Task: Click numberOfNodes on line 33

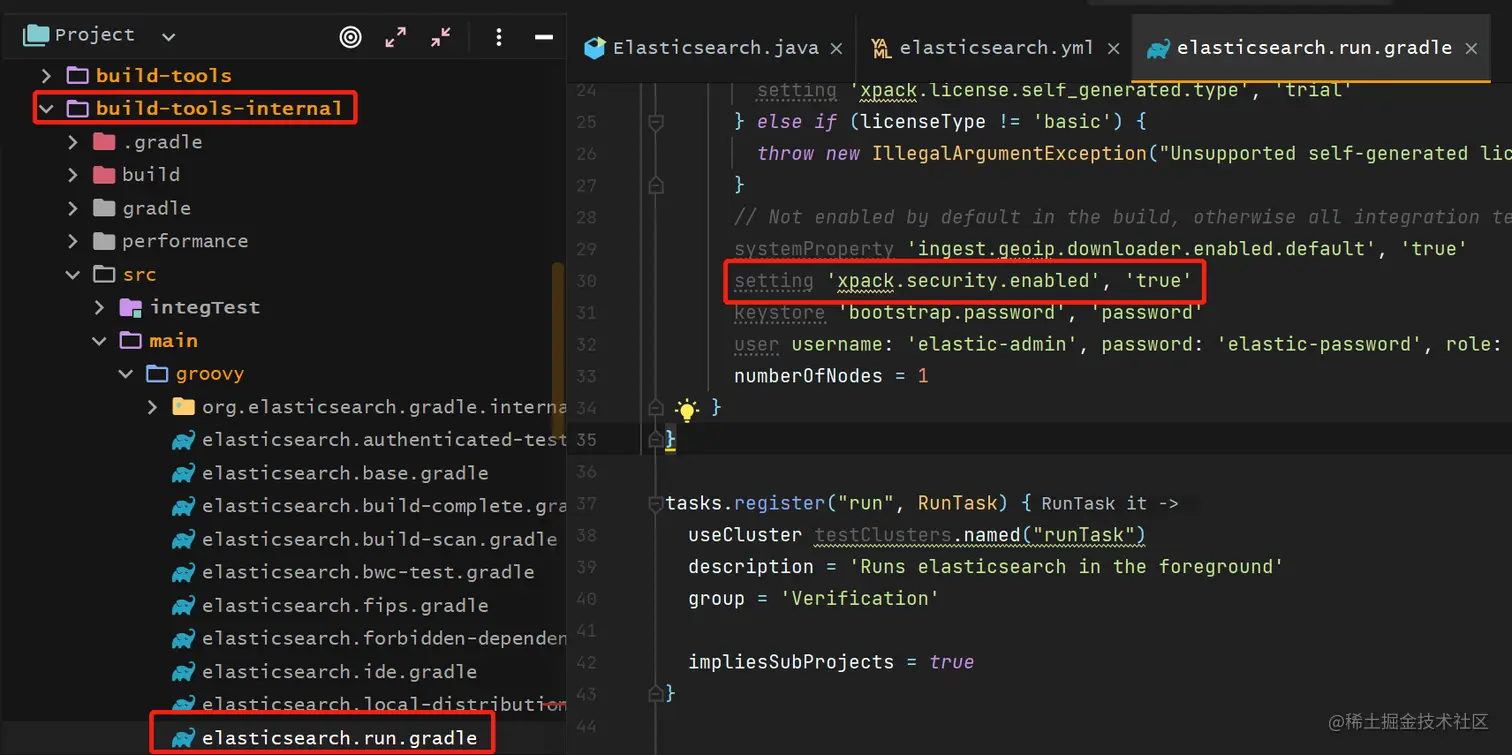Action: (808, 377)
